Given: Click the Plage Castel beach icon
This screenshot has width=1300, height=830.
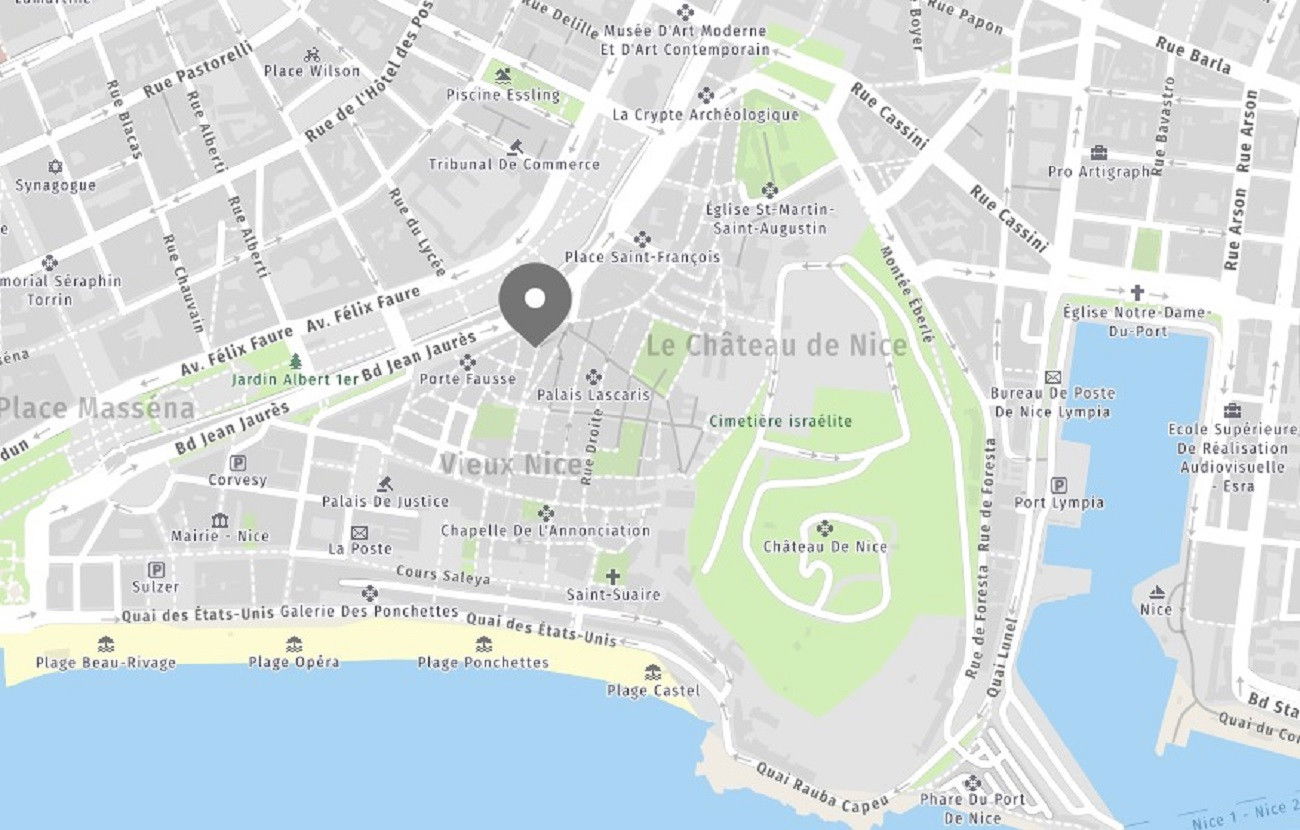Looking at the screenshot, I should pyautogui.click(x=653, y=672).
